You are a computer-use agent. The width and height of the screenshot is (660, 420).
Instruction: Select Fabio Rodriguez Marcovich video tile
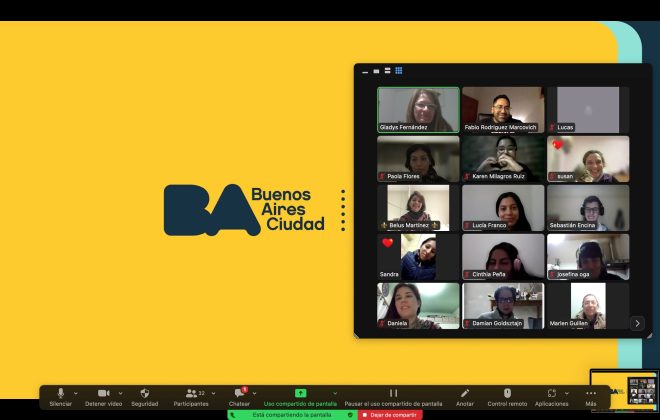click(503, 109)
